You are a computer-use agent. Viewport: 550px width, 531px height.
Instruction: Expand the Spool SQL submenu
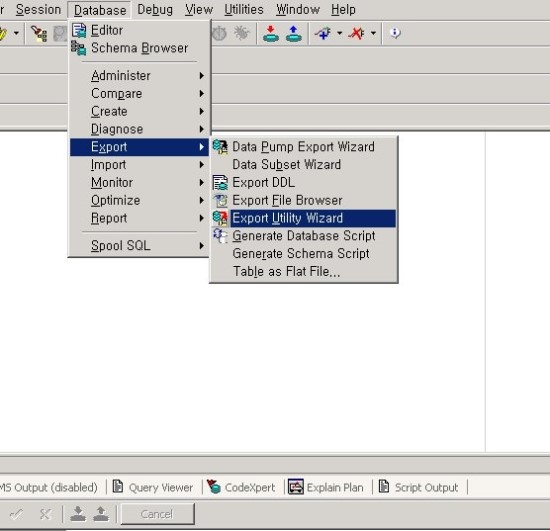[x=140, y=246]
